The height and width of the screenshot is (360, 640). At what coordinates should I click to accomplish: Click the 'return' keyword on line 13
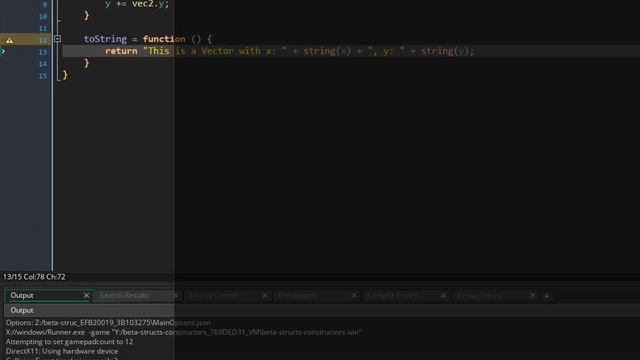point(121,51)
